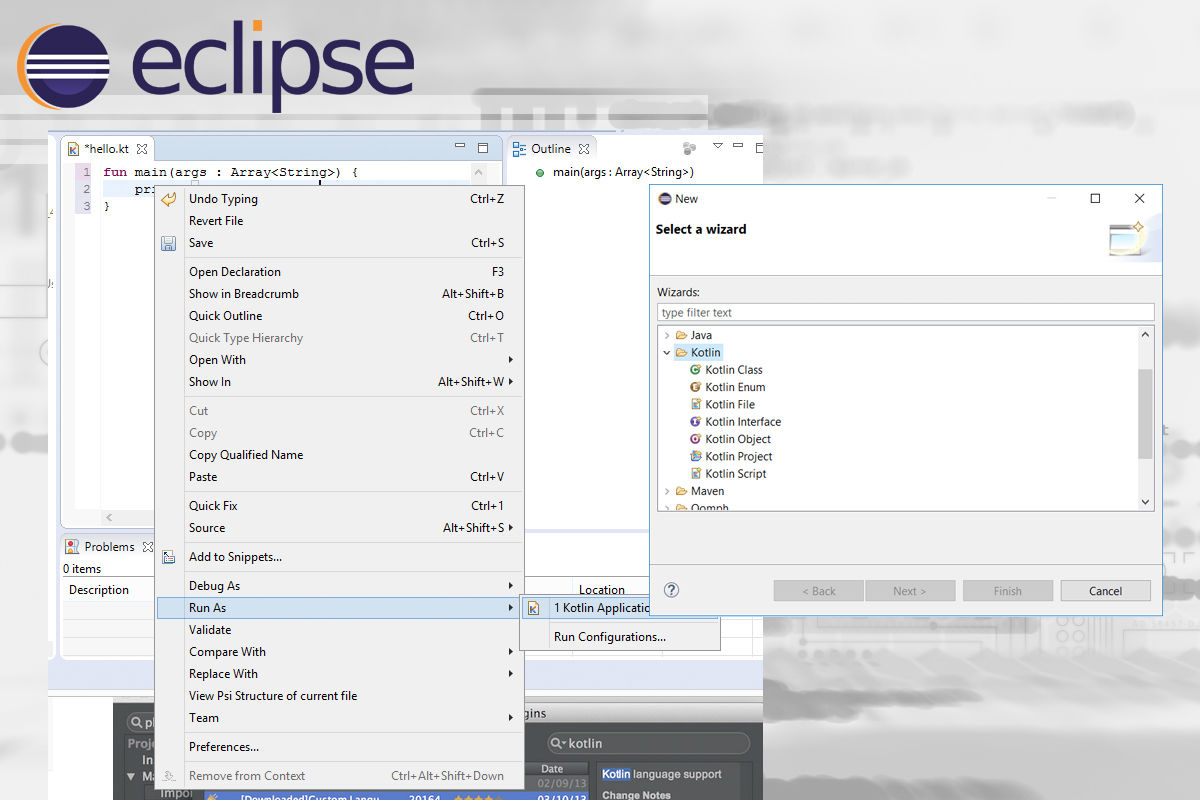
Task: Click the Kotlin Application icon in Run As submenu
Action: click(x=535, y=608)
